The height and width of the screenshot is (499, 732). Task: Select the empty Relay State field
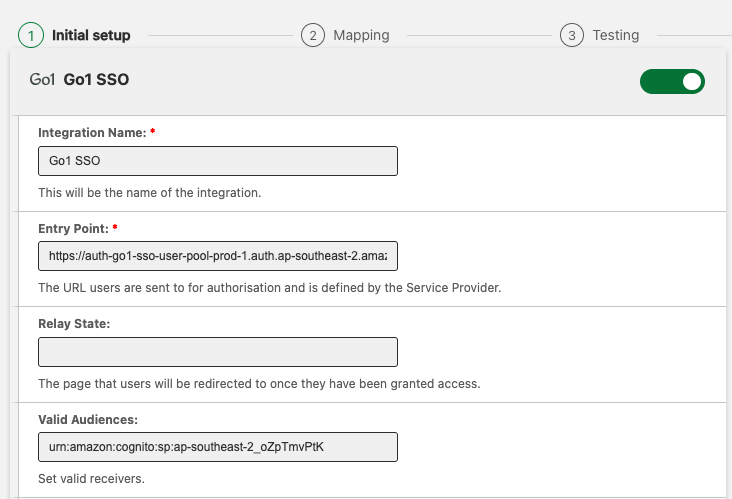[x=217, y=352]
